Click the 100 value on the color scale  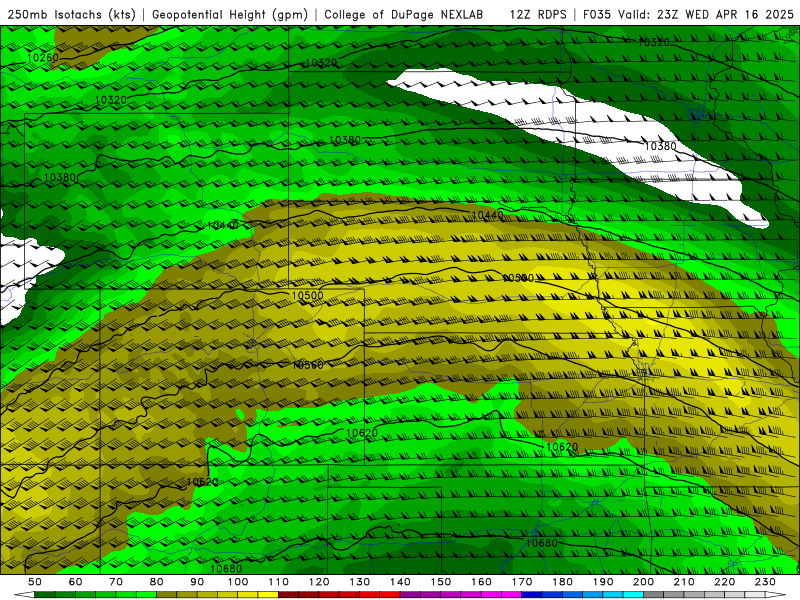pyautogui.click(x=238, y=582)
